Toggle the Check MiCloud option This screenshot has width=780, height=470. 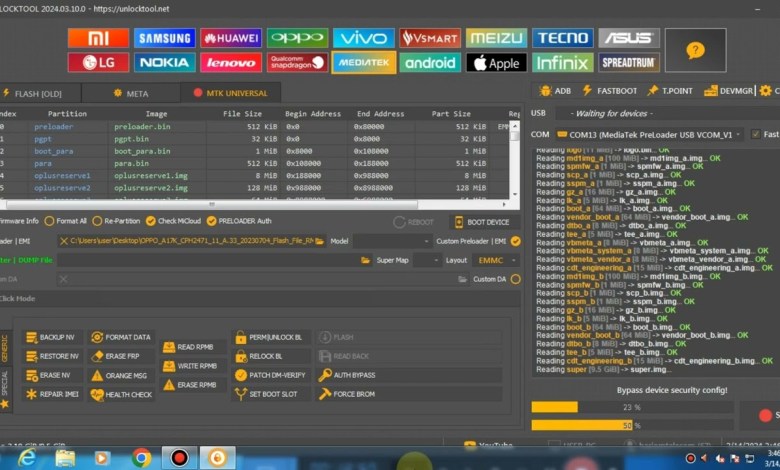[x=173, y=221]
